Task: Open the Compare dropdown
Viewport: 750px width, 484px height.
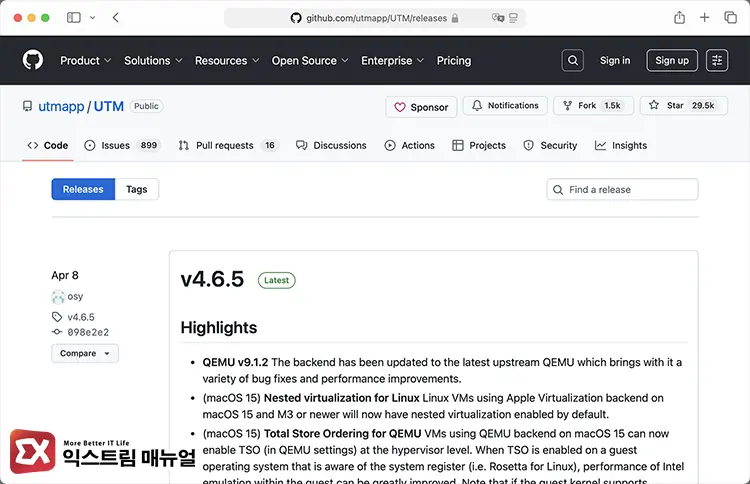Action: pyautogui.click(x=85, y=353)
